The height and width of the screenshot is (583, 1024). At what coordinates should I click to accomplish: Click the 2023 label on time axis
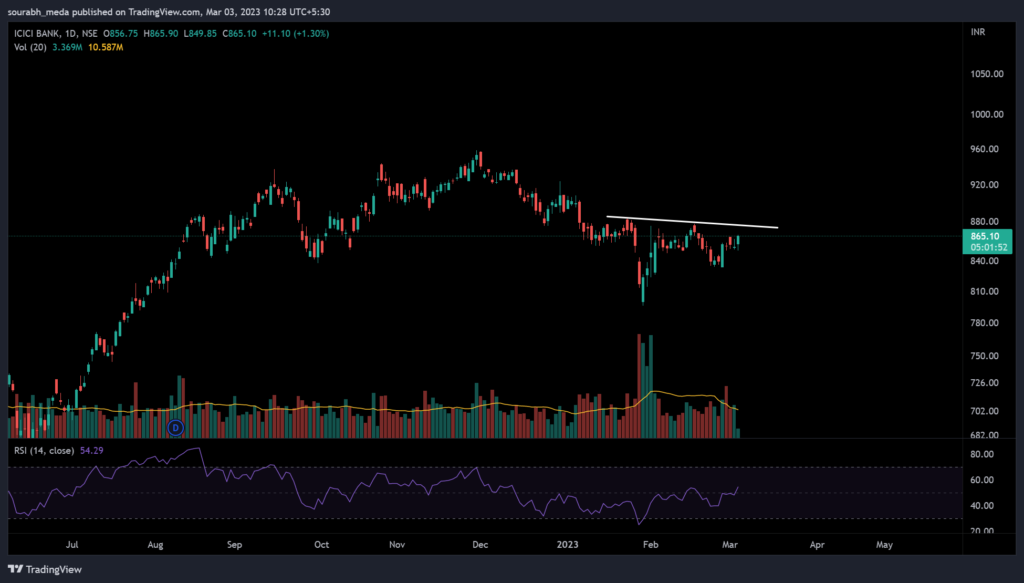tap(568, 544)
